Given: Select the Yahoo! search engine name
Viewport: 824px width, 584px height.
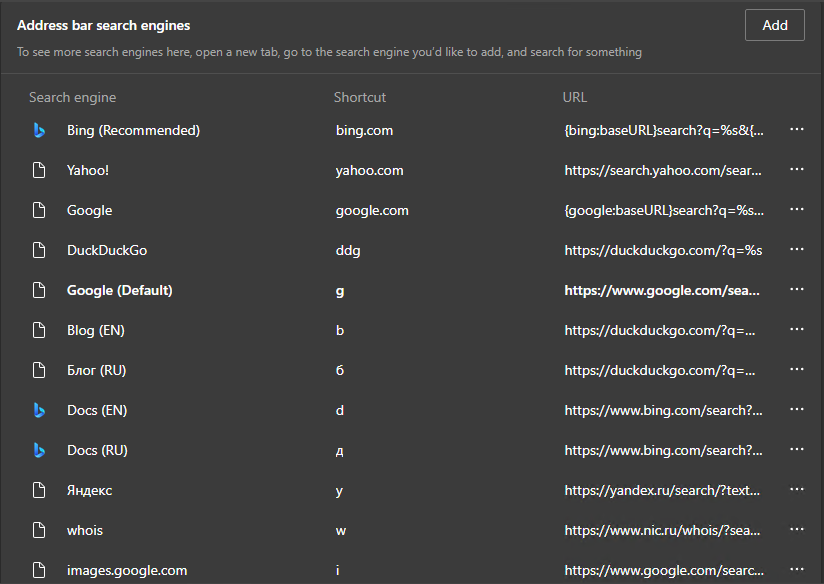Looking at the screenshot, I should click(88, 170).
